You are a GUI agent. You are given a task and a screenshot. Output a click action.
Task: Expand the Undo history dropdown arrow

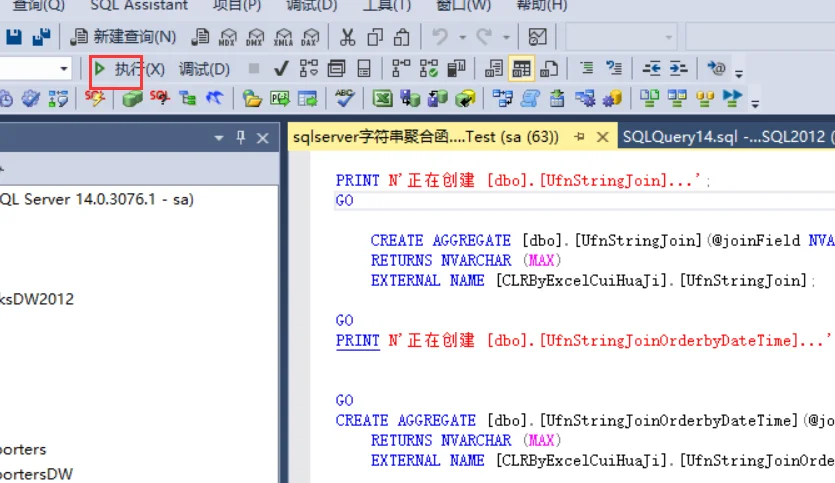click(x=462, y=37)
